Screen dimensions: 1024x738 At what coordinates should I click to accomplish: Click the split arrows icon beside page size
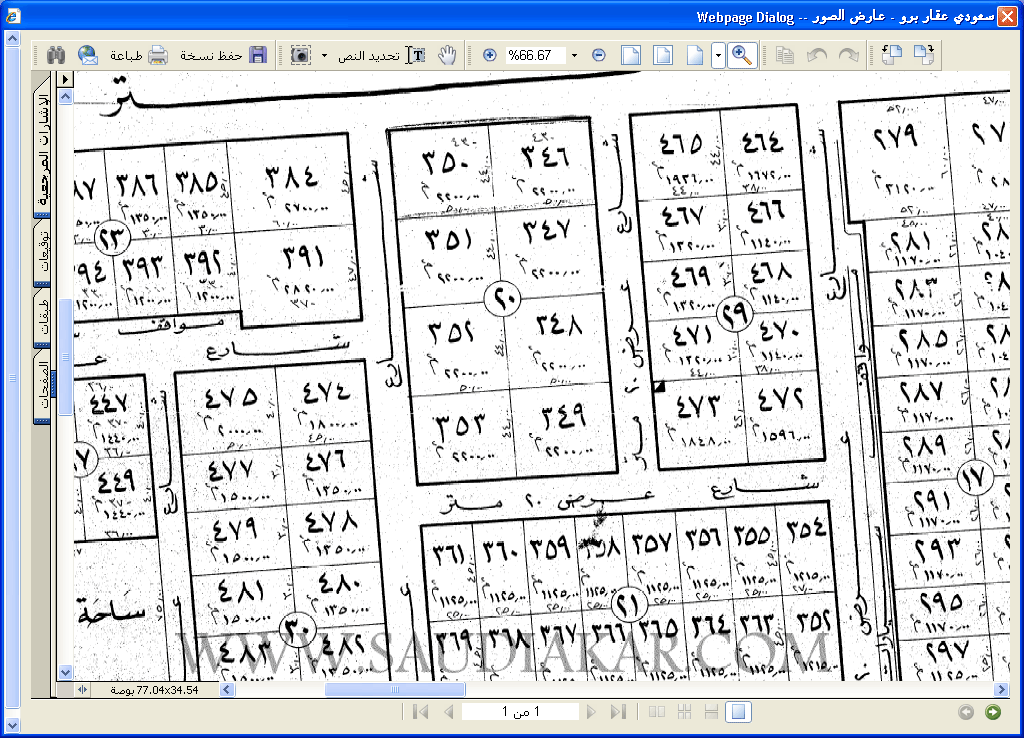[82, 690]
